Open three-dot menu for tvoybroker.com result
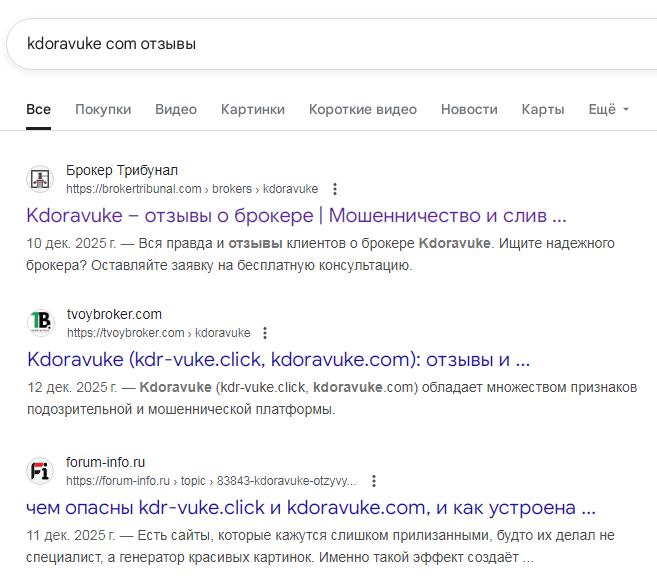657x578 pixels. 265,333
